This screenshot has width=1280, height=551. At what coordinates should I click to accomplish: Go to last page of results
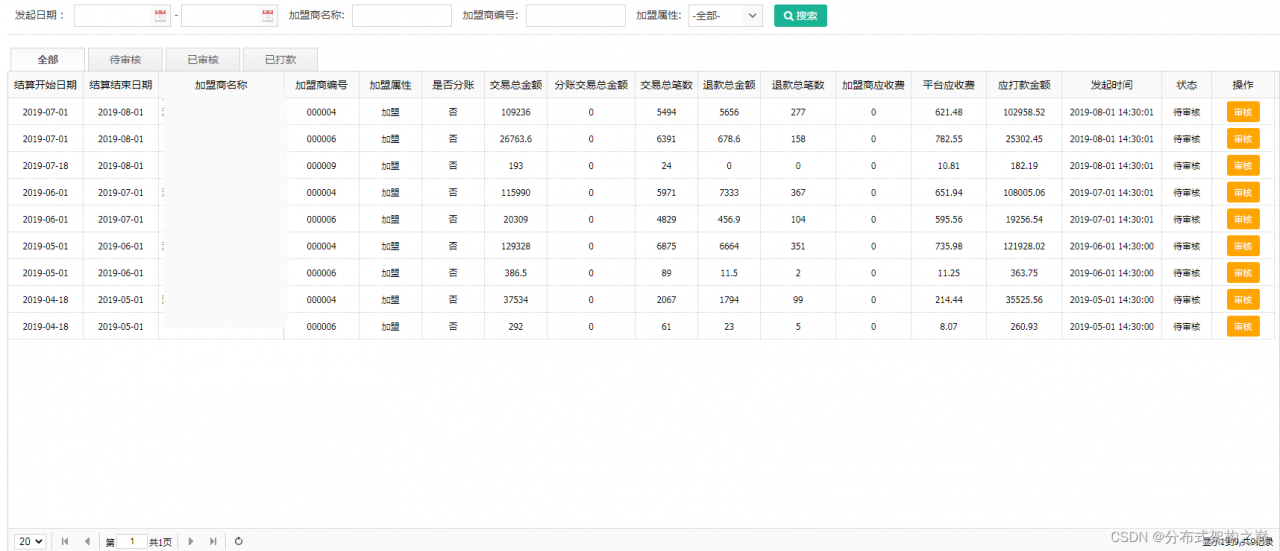pyautogui.click(x=213, y=541)
